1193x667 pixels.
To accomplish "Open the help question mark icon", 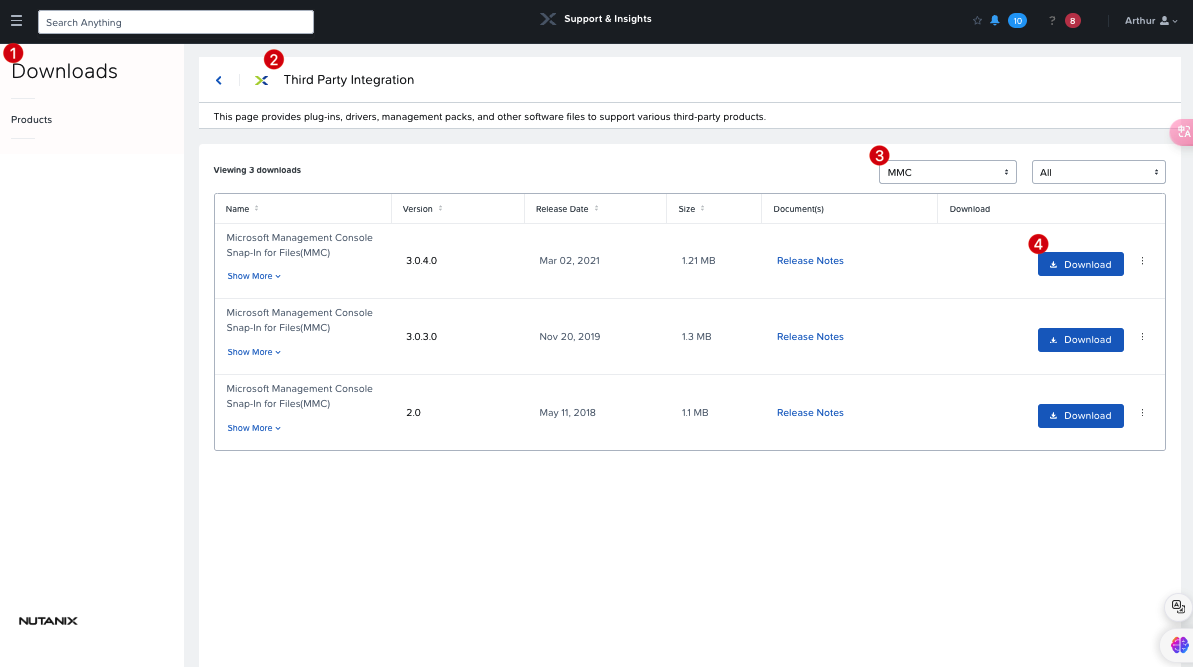I will tap(1052, 21).
